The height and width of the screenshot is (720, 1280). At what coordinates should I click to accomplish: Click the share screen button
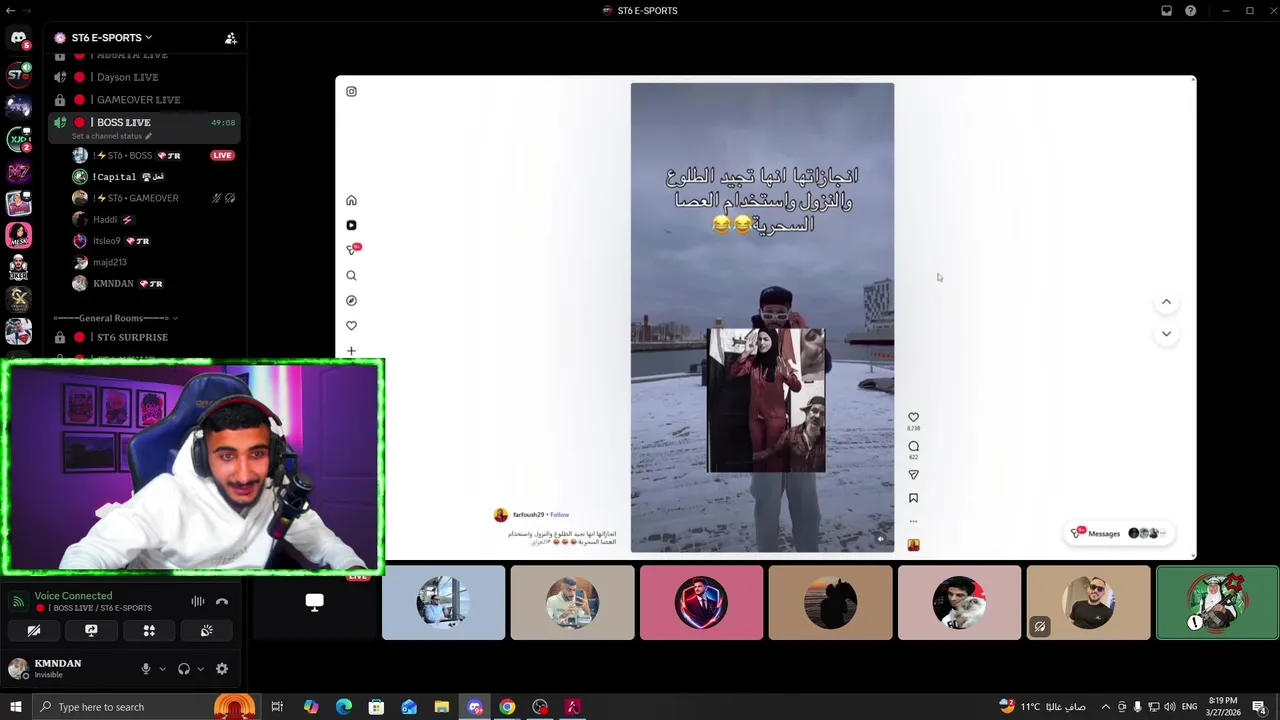click(91, 630)
